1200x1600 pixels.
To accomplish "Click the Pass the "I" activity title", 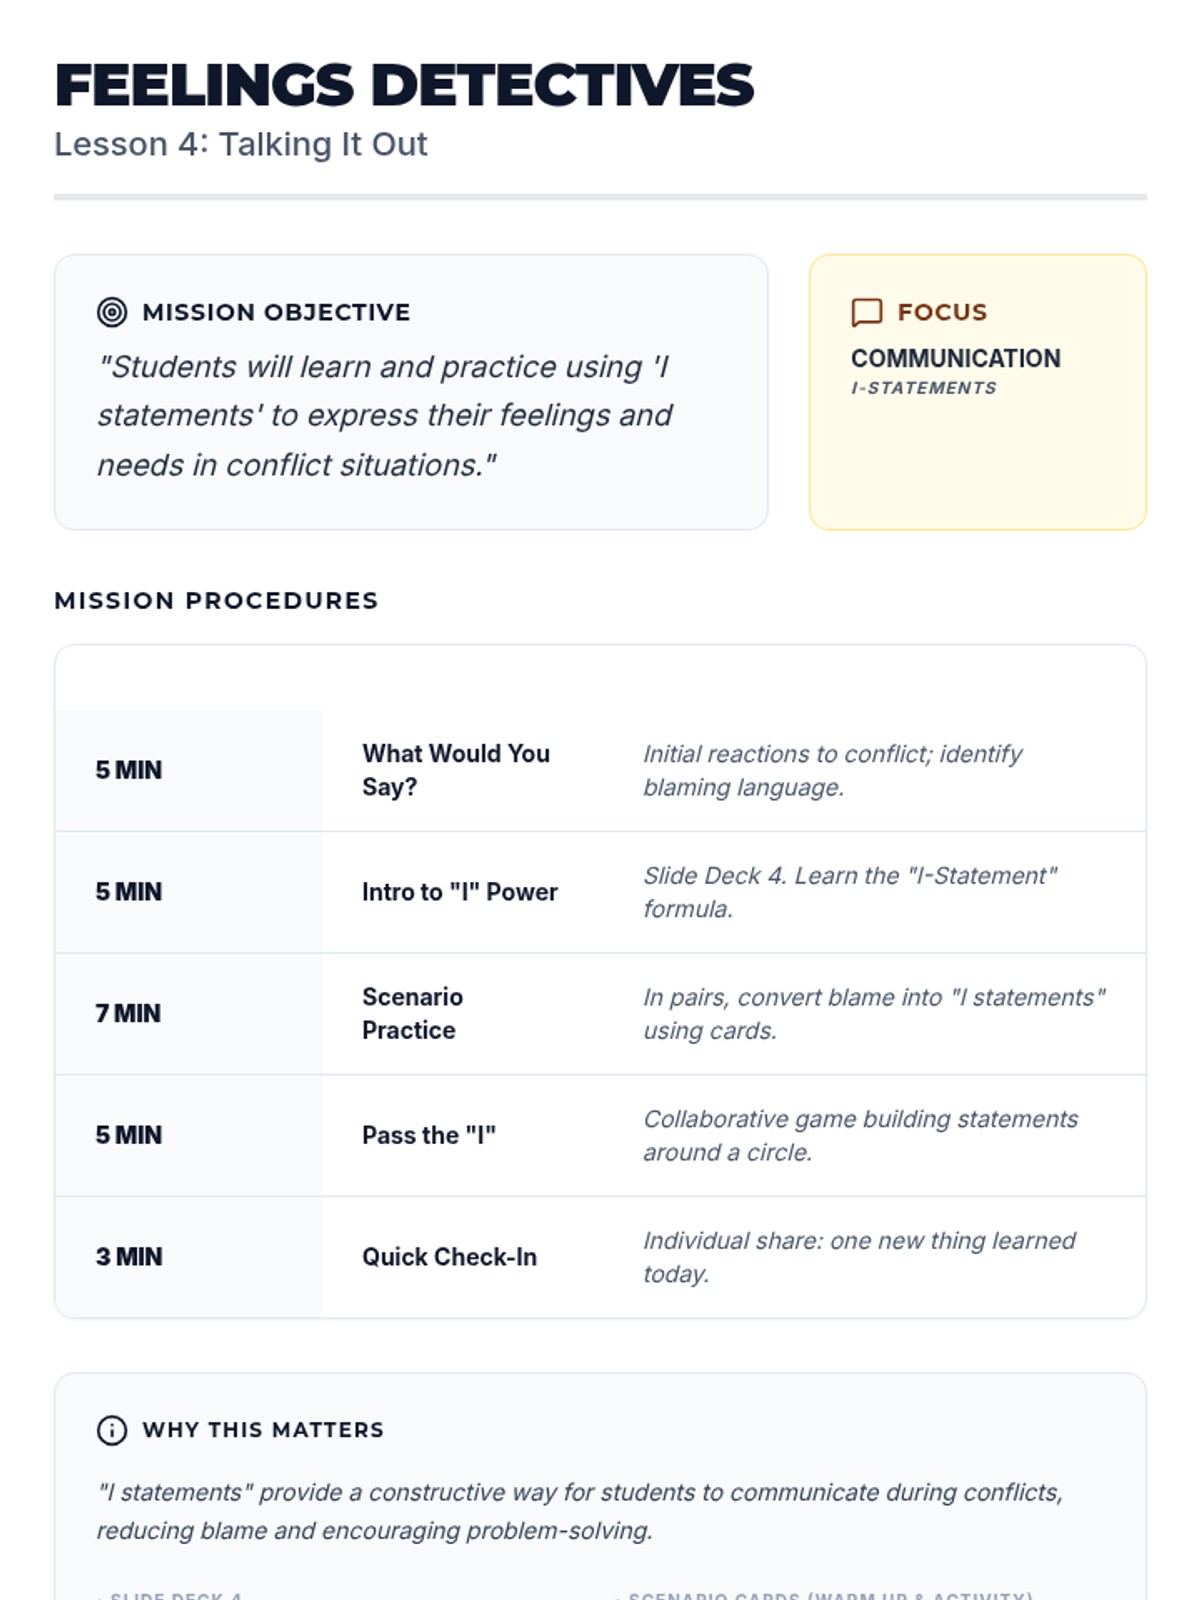I will pyautogui.click(x=429, y=1135).
